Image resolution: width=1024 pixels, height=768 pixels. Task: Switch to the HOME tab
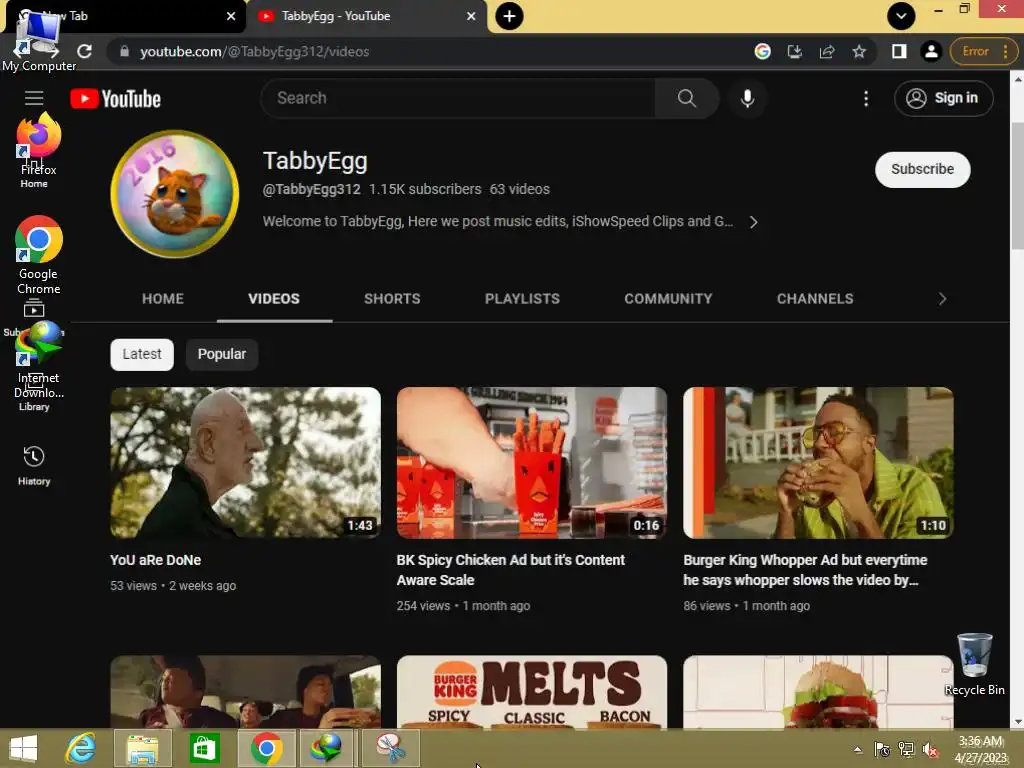click(163, 298)
